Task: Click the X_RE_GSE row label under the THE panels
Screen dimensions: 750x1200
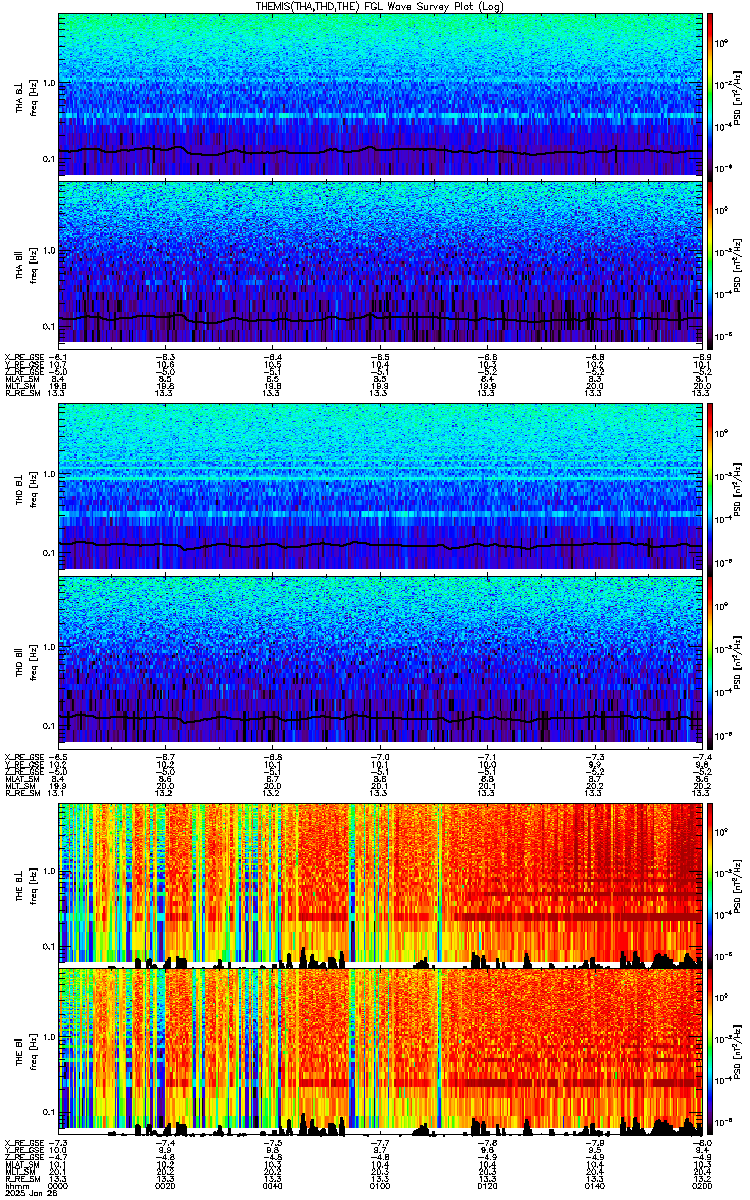Action: [23, 1142]
